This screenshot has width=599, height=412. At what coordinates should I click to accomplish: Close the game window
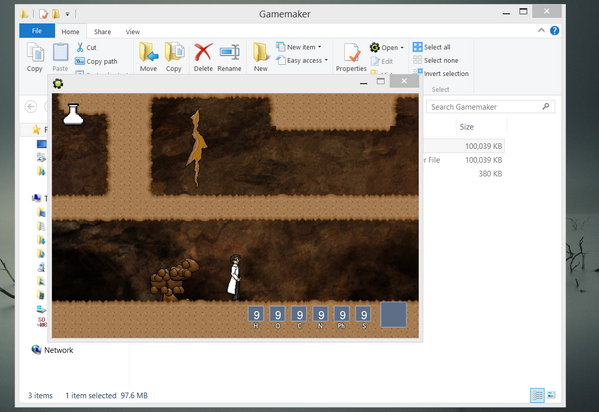click(x=404, y=81)
